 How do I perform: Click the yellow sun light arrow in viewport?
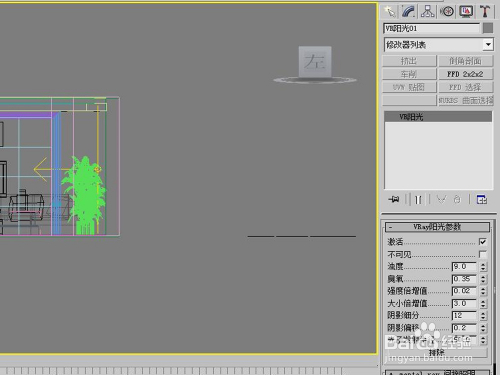(x=53, y=170)
